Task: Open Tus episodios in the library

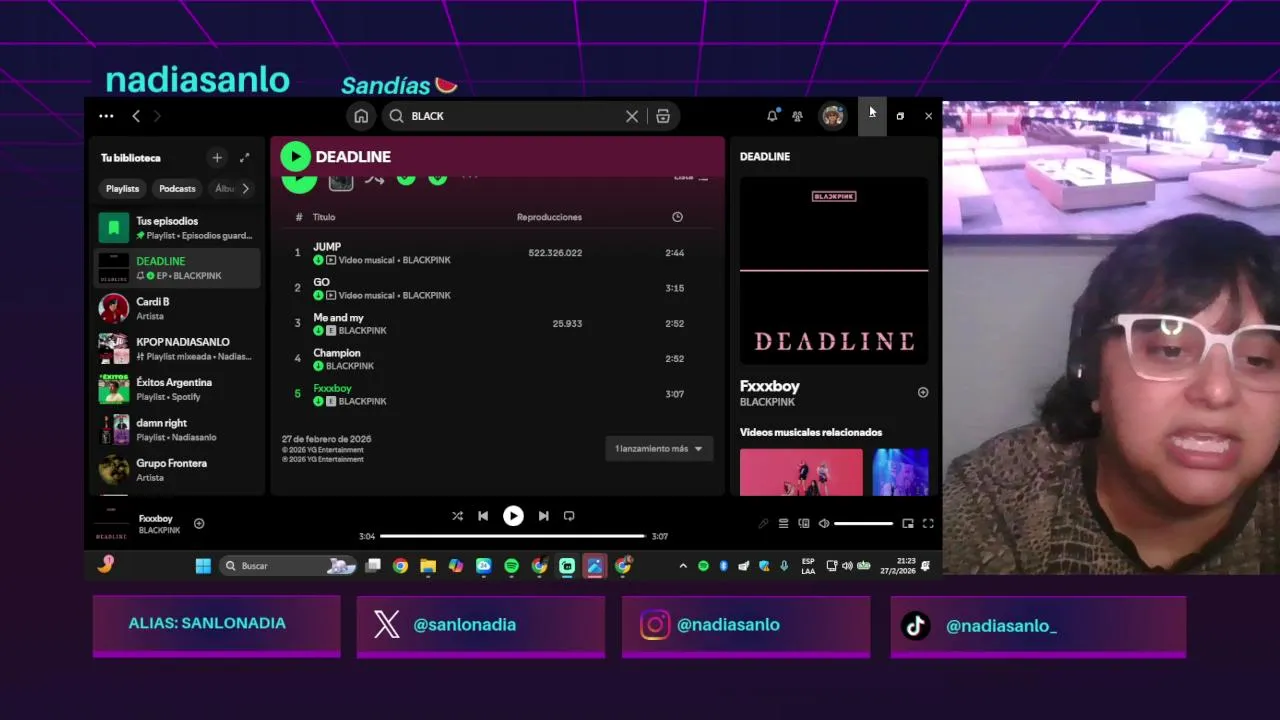Action: [x=177, y=228]
